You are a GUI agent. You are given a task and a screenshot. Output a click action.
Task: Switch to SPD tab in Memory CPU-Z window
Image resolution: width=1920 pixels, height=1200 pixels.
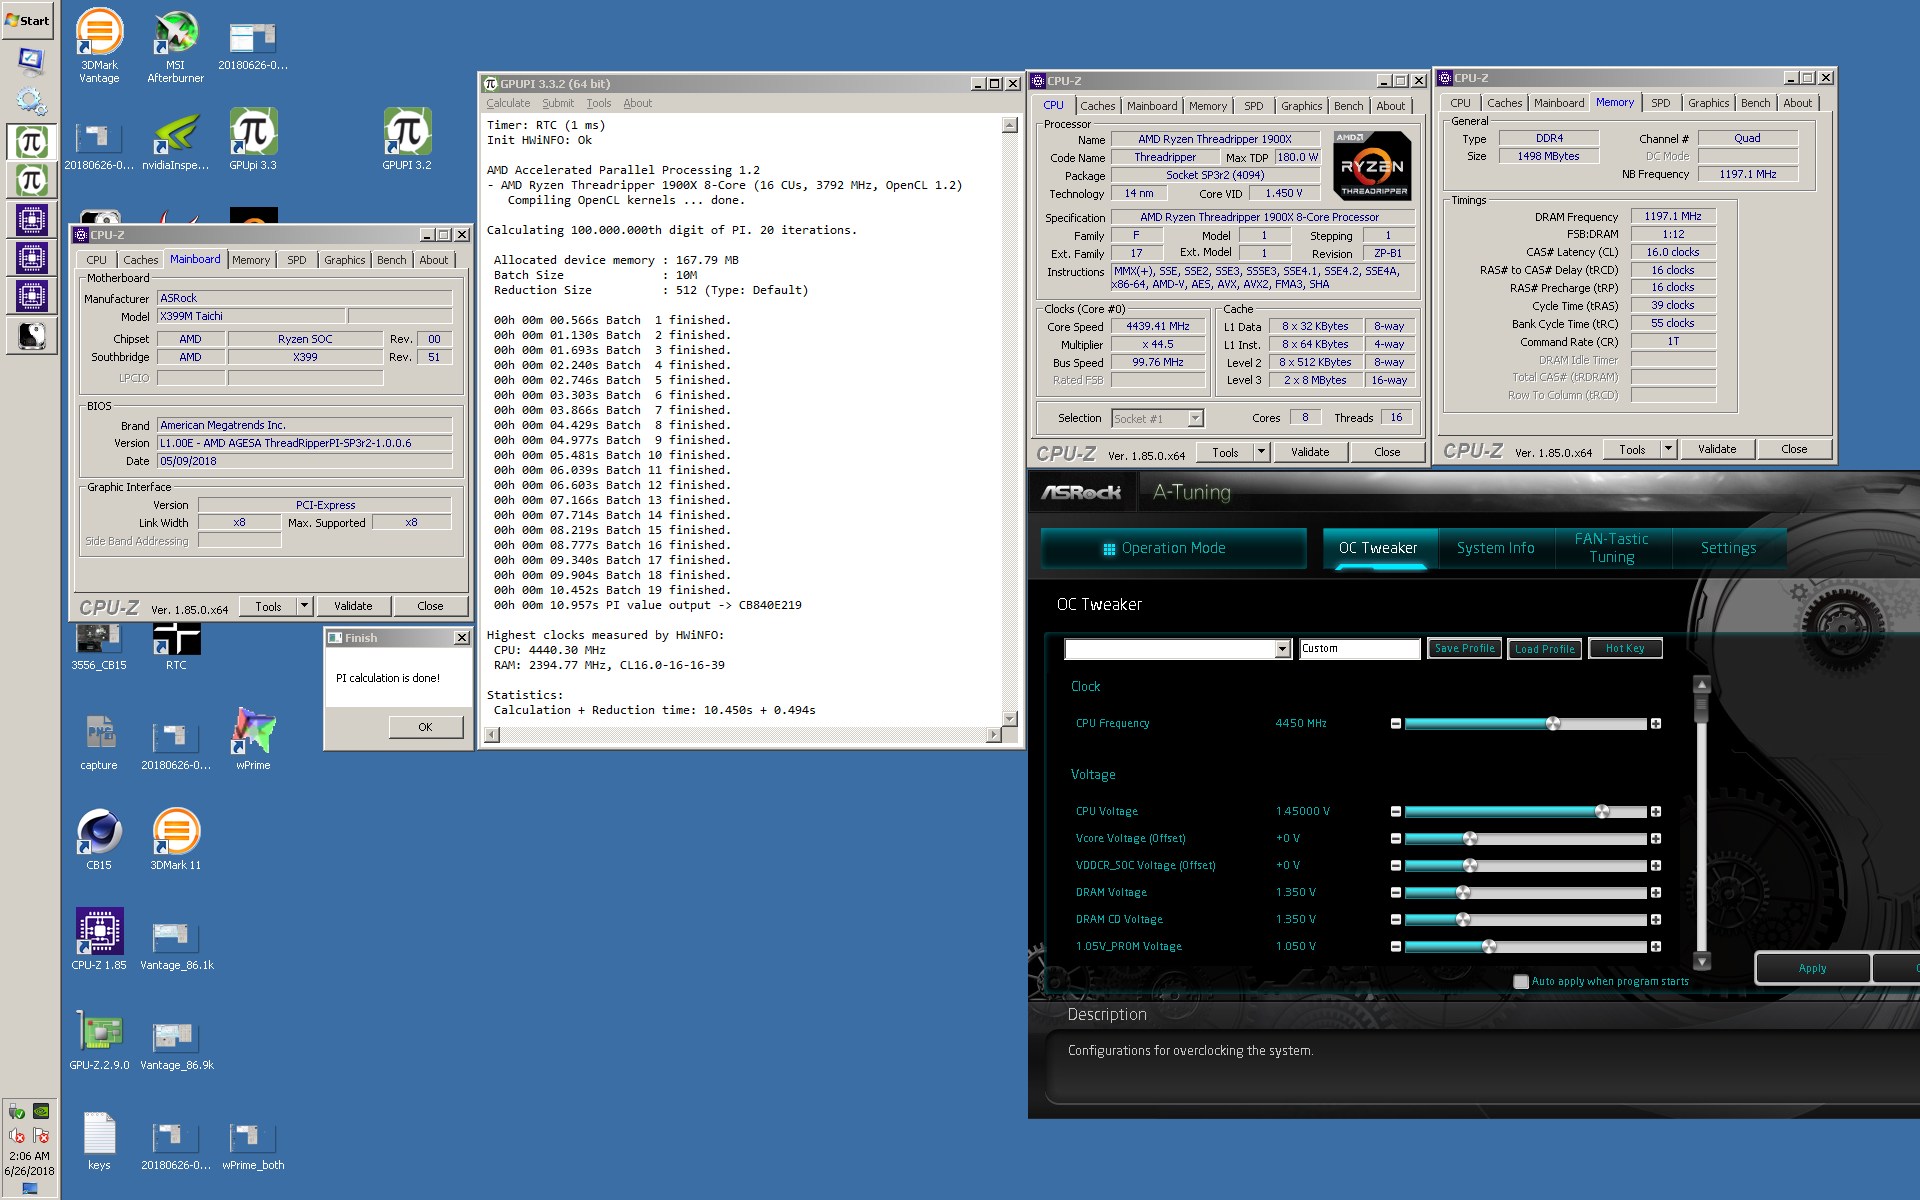coord(1660,103)
